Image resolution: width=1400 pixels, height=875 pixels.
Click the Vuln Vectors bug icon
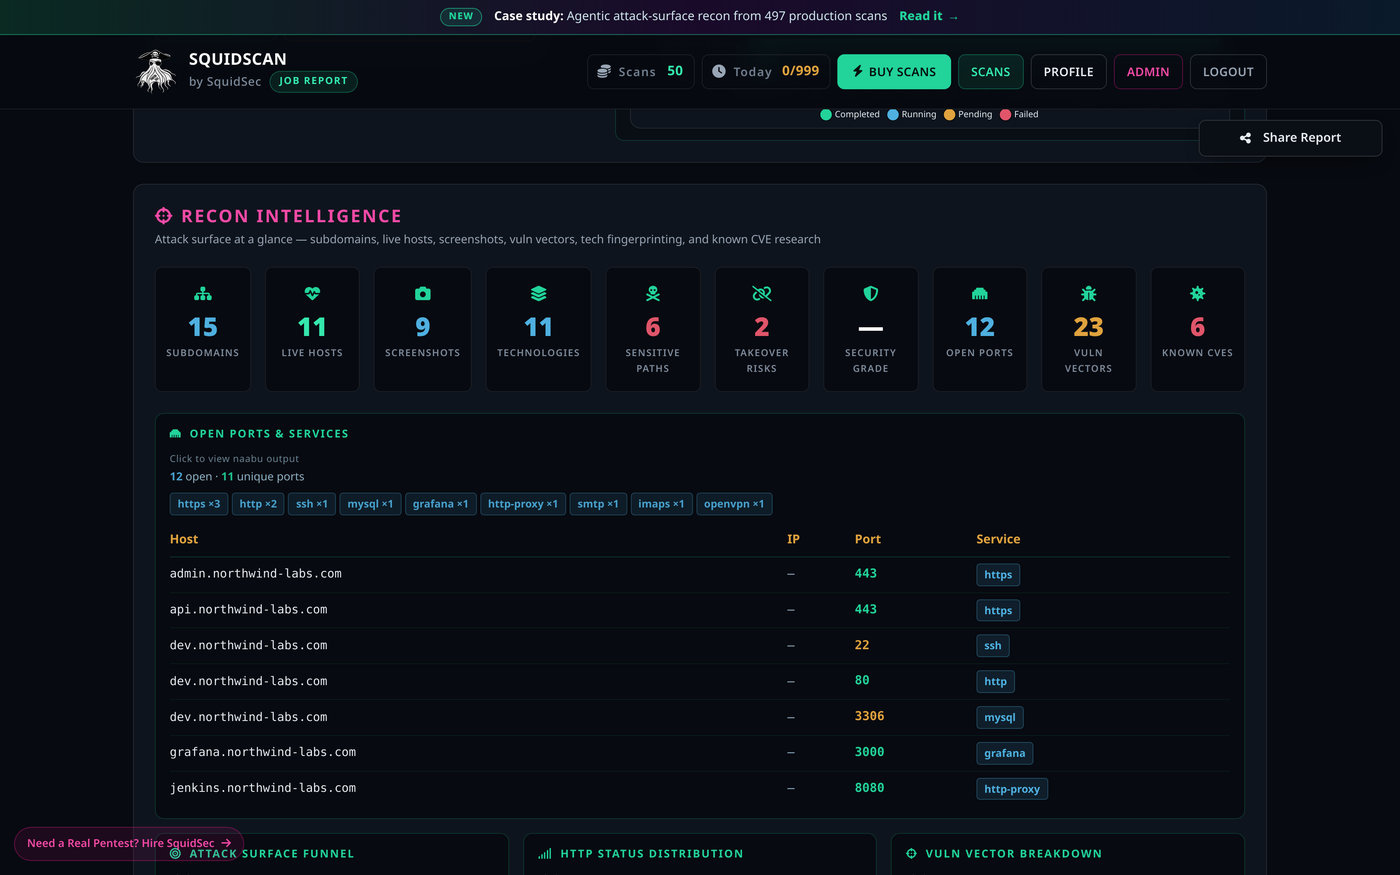click(1089, 294)
